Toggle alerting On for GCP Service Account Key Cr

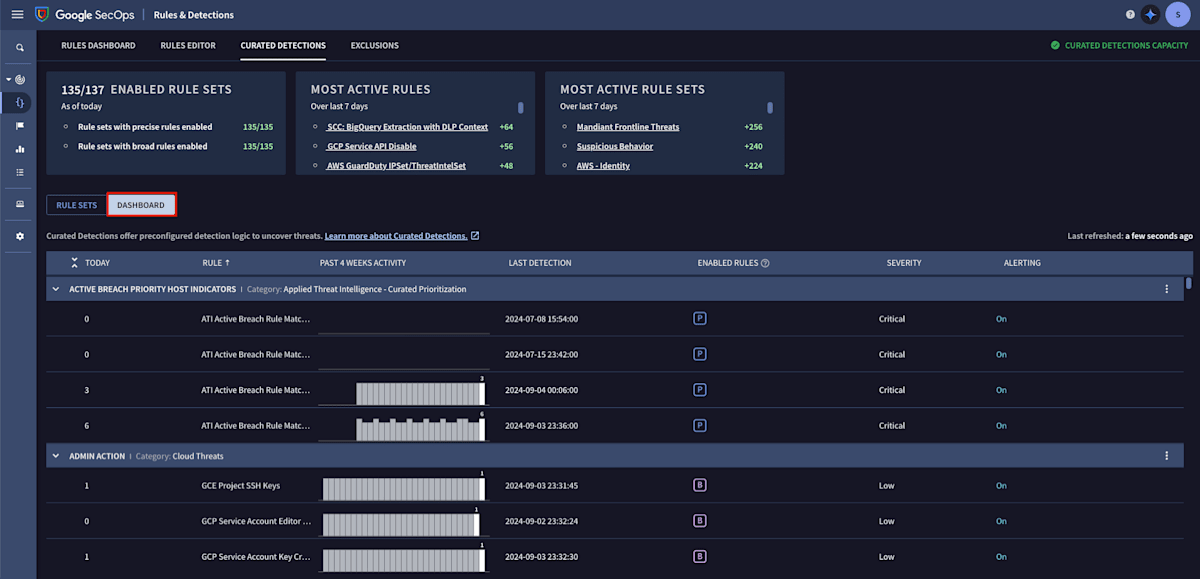tap(1001, 556)
